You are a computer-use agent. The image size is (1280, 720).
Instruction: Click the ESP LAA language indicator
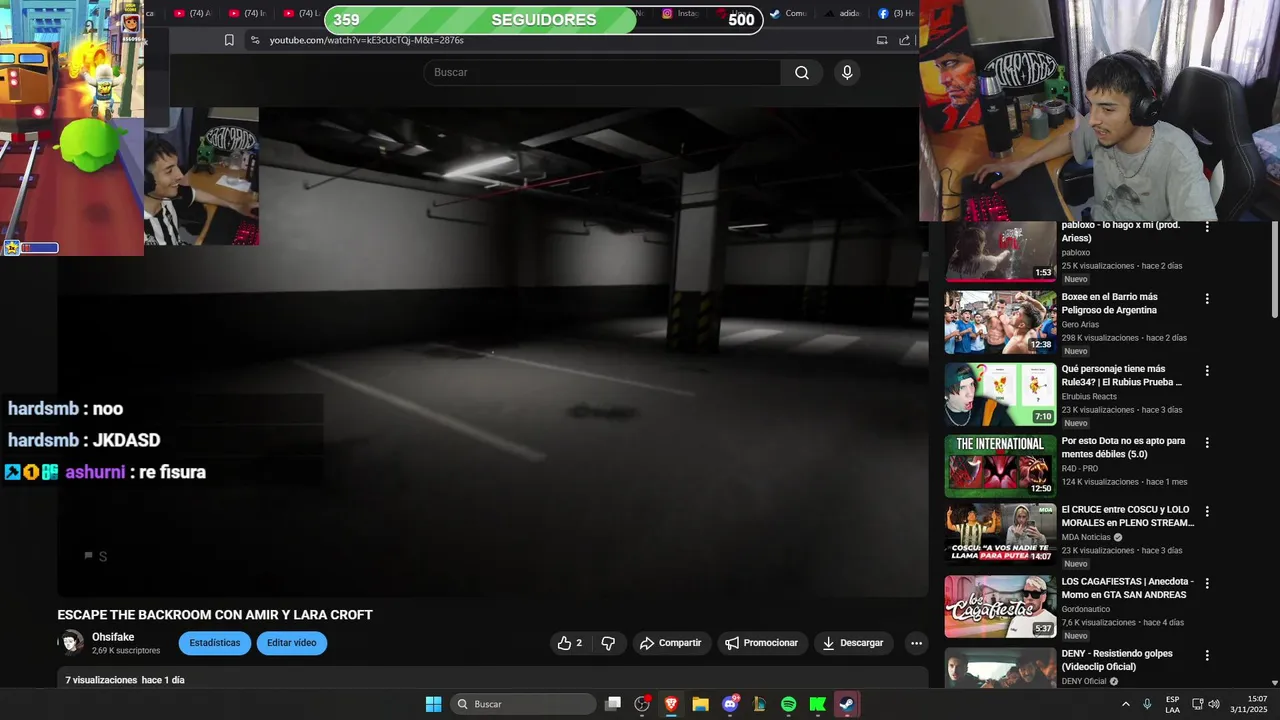point(1172,704)
